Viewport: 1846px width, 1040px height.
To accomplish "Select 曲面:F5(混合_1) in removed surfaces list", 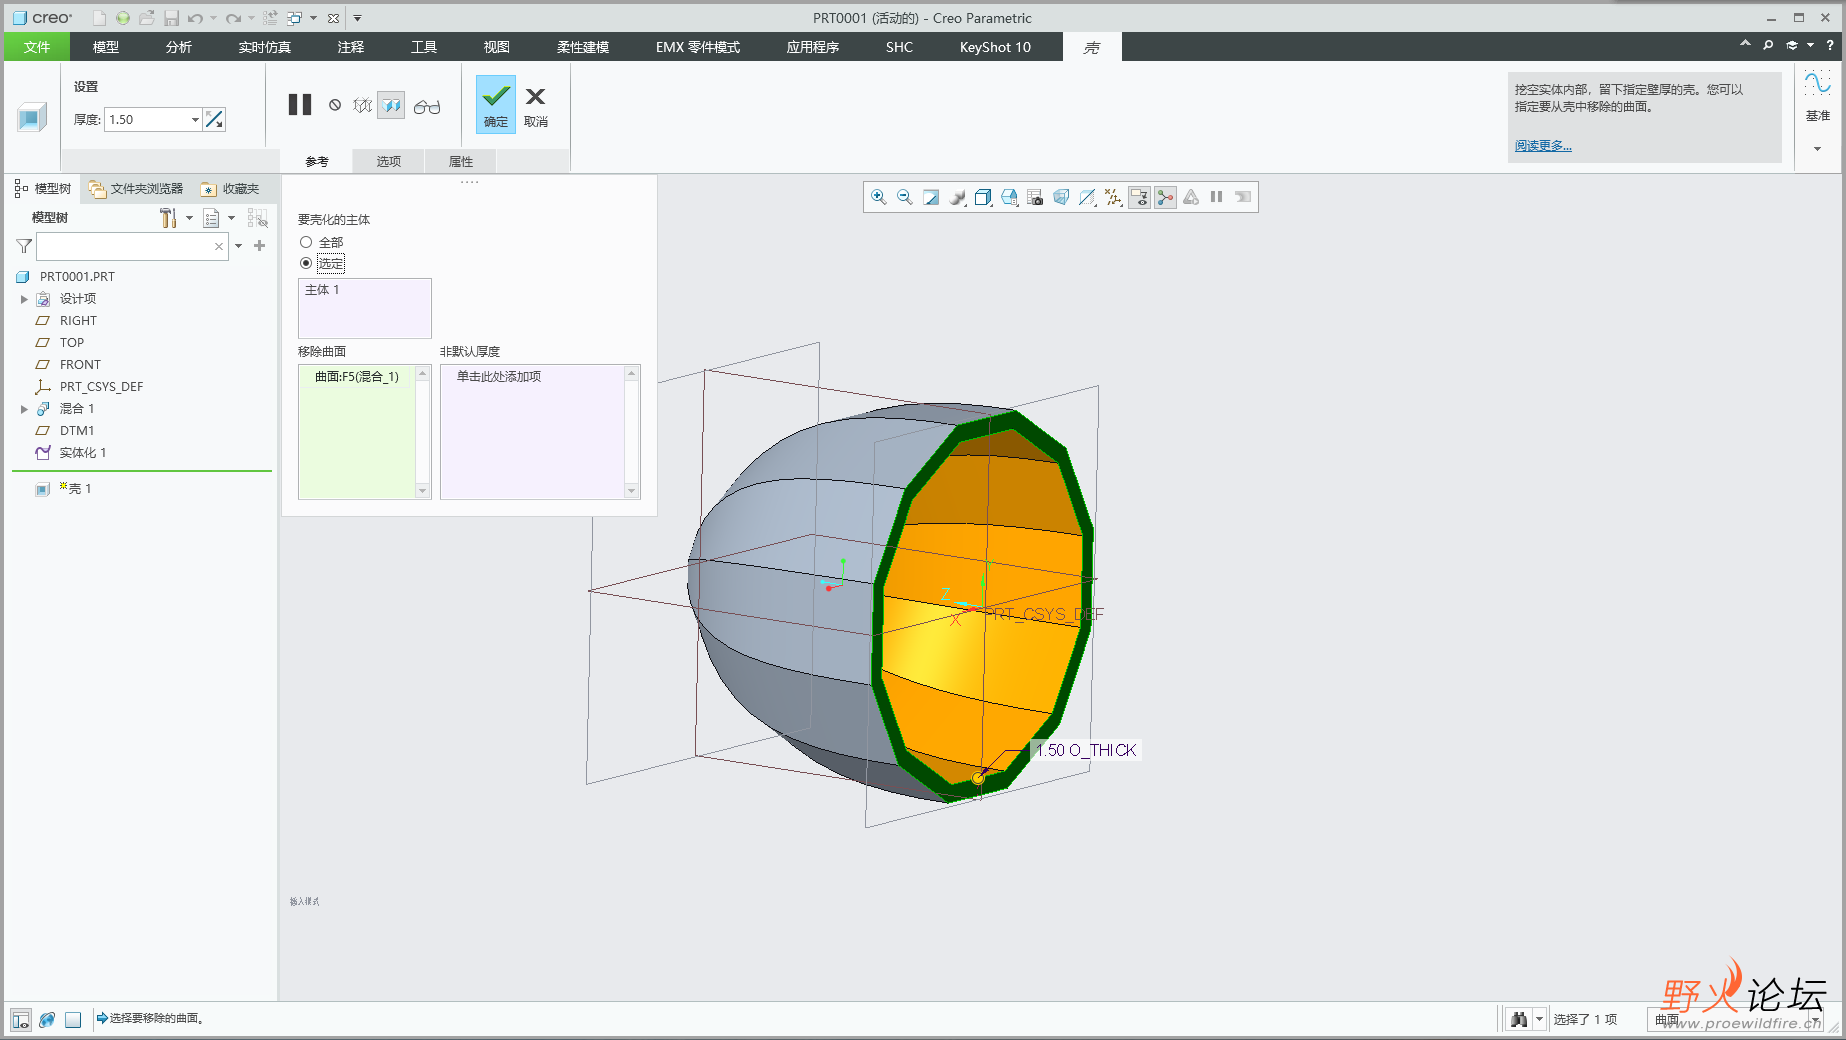I will (x=357, y=377).
